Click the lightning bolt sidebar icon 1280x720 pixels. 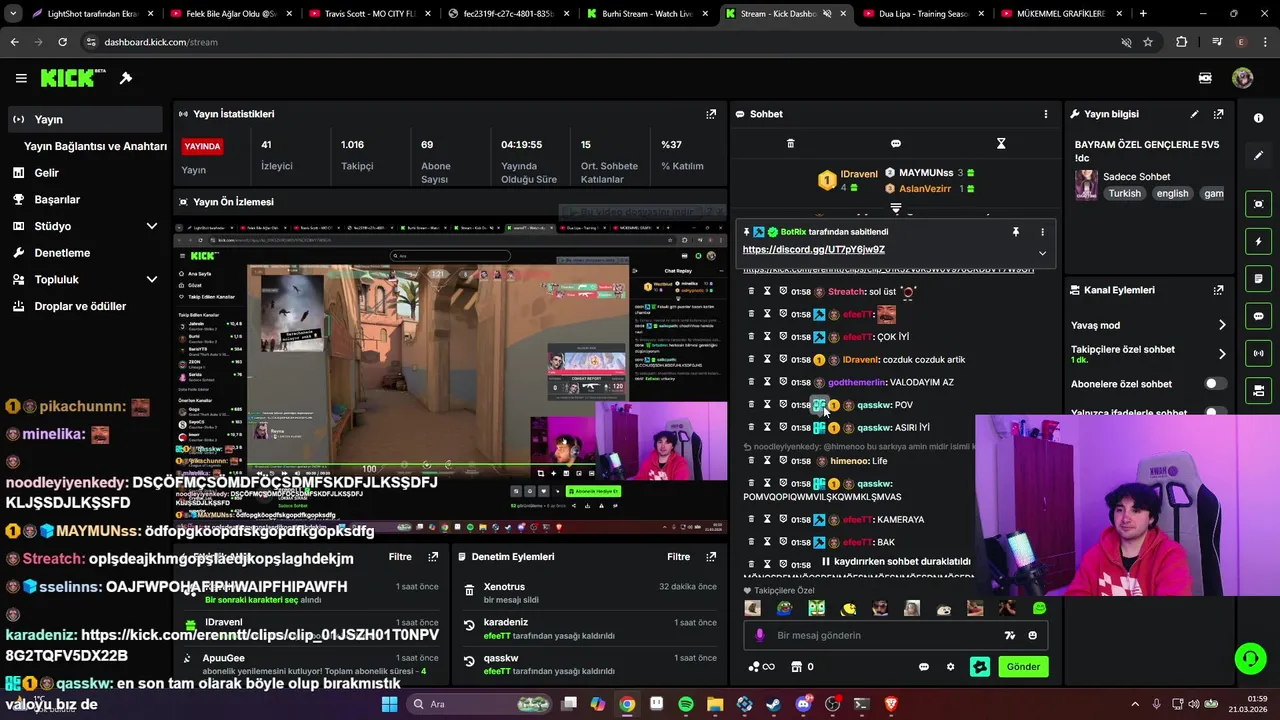1258,241
